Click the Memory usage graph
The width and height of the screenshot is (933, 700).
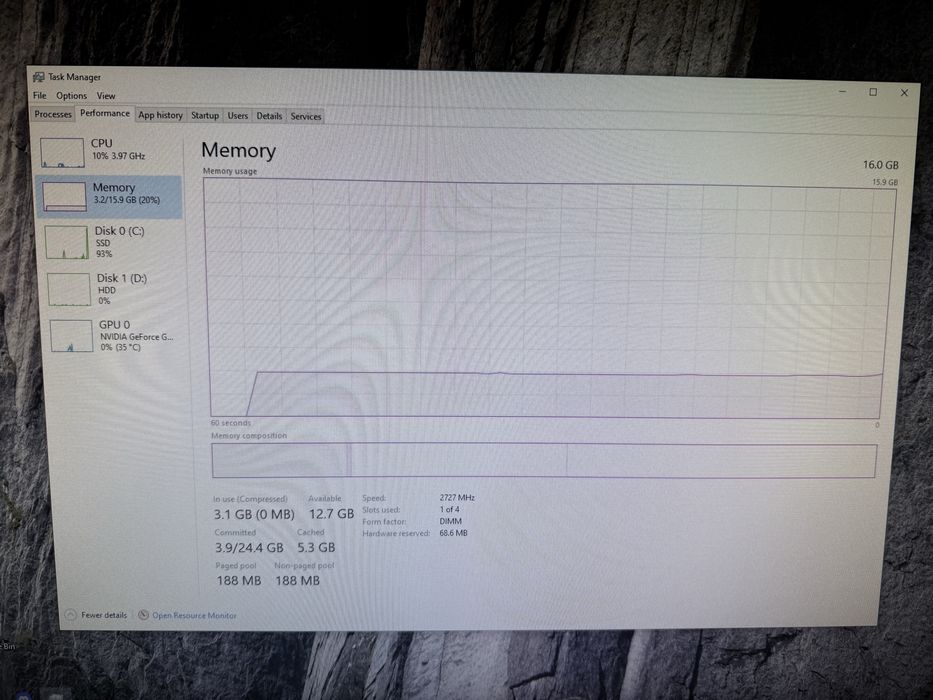tap(548, 299)
